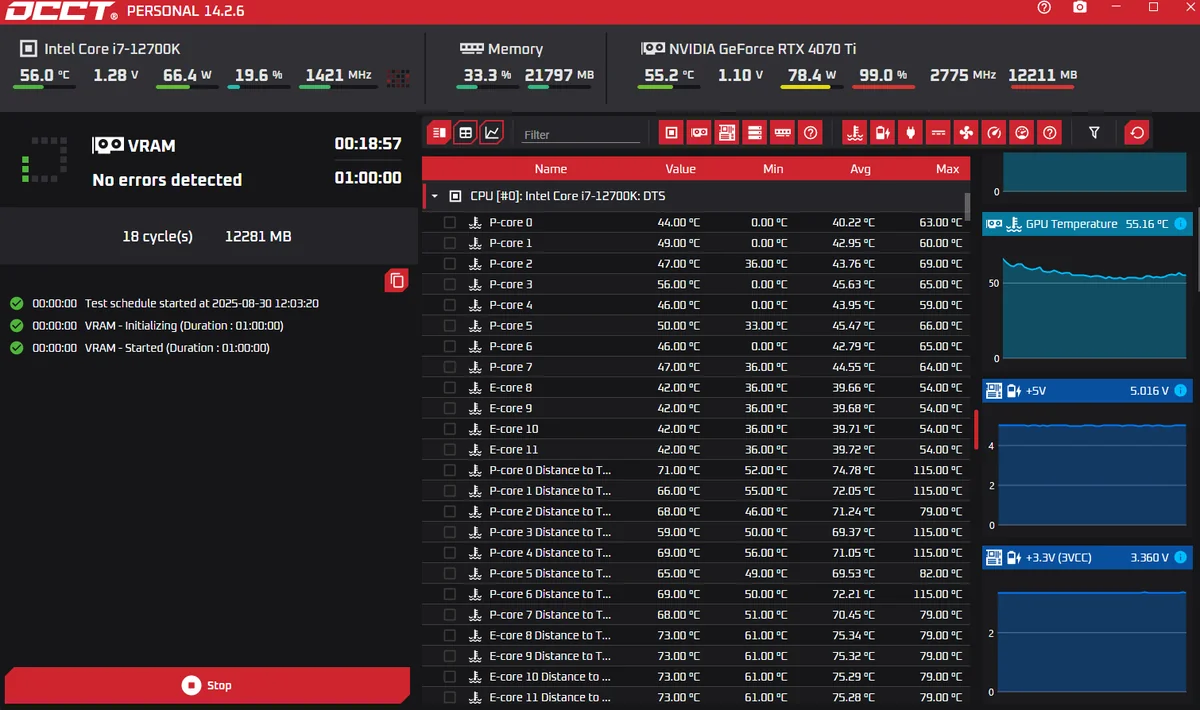Open info for the GPU Temperature graph
The image size is (1200, 710).
(x=1180, y=224)
